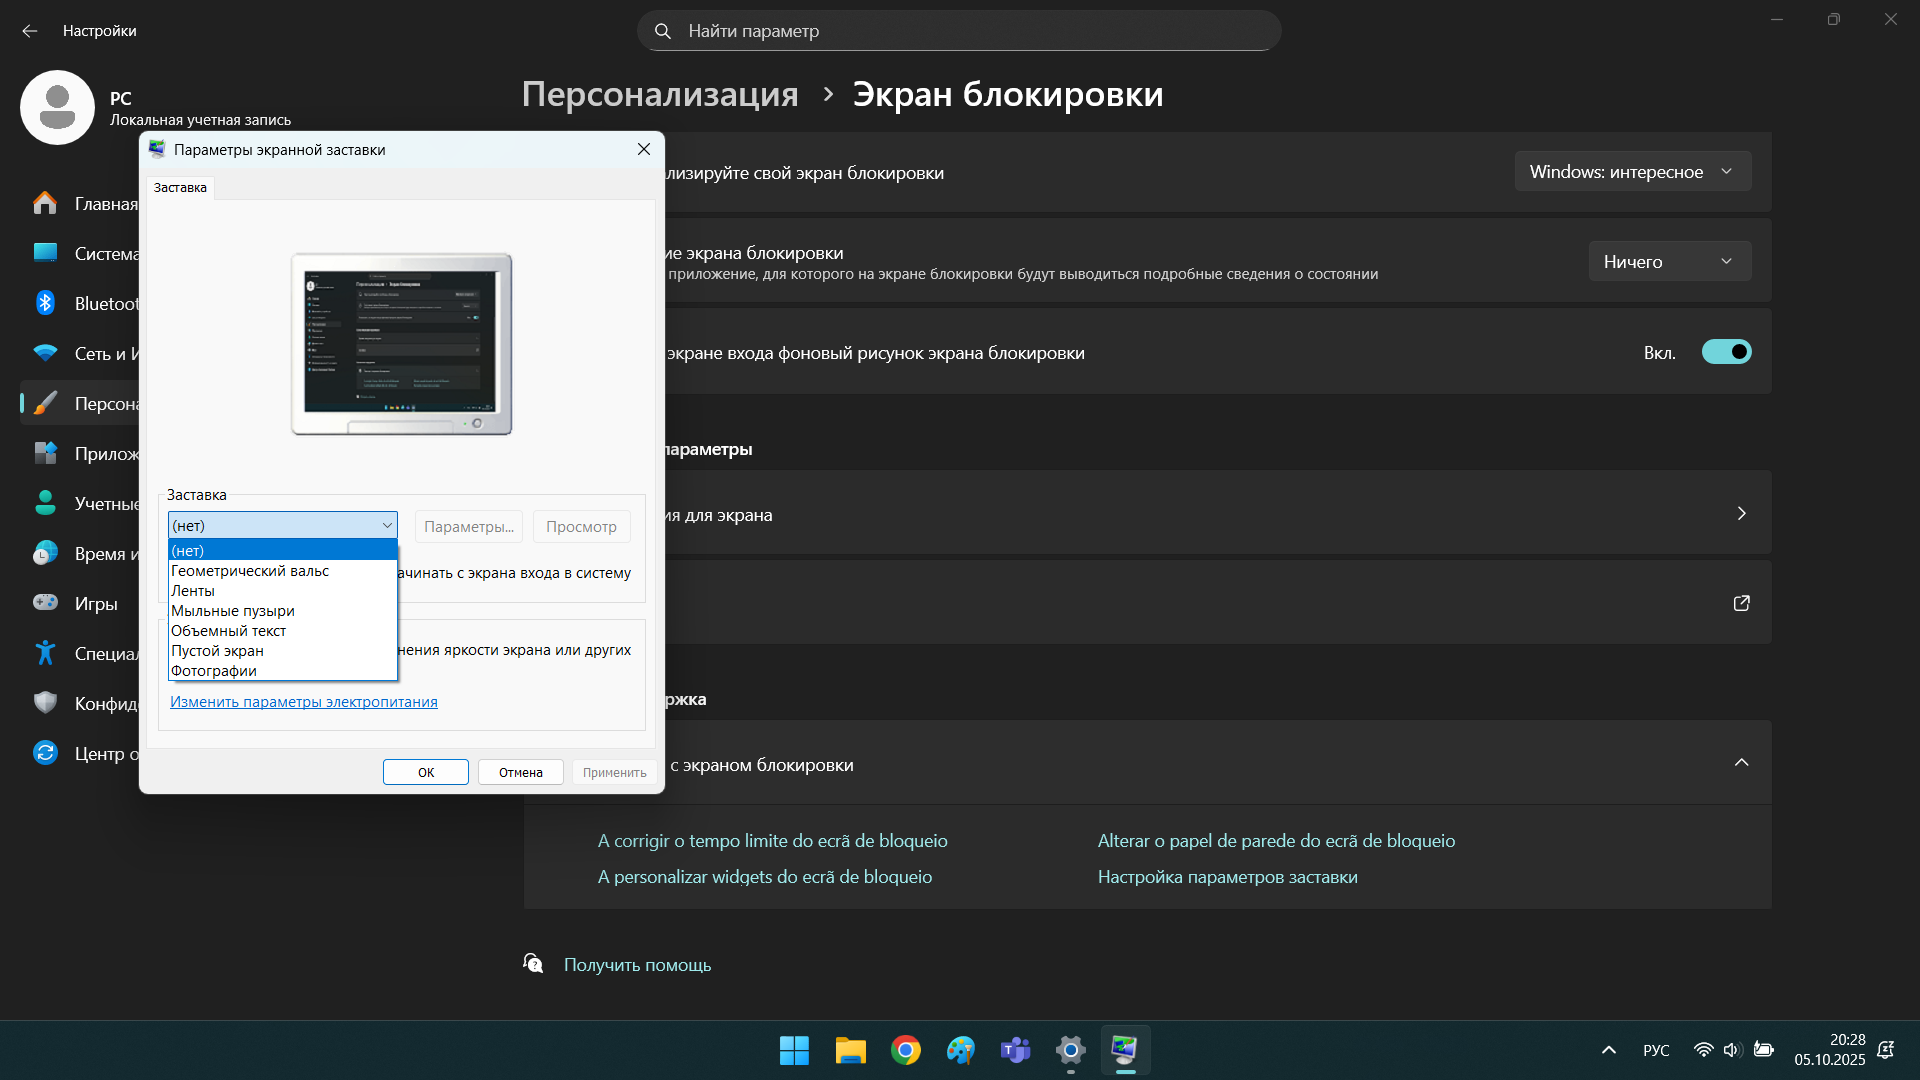Click the OK button in dialog

click(425, 772)
